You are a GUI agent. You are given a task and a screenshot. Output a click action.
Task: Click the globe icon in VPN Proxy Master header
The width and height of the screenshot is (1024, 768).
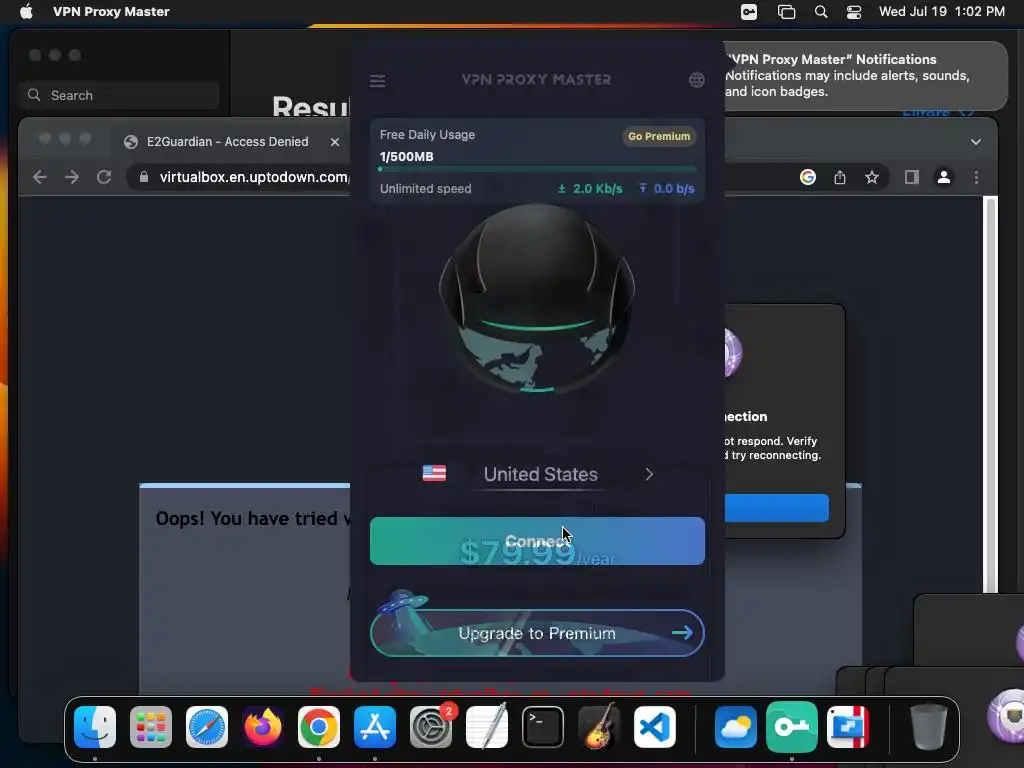(697, 80)
